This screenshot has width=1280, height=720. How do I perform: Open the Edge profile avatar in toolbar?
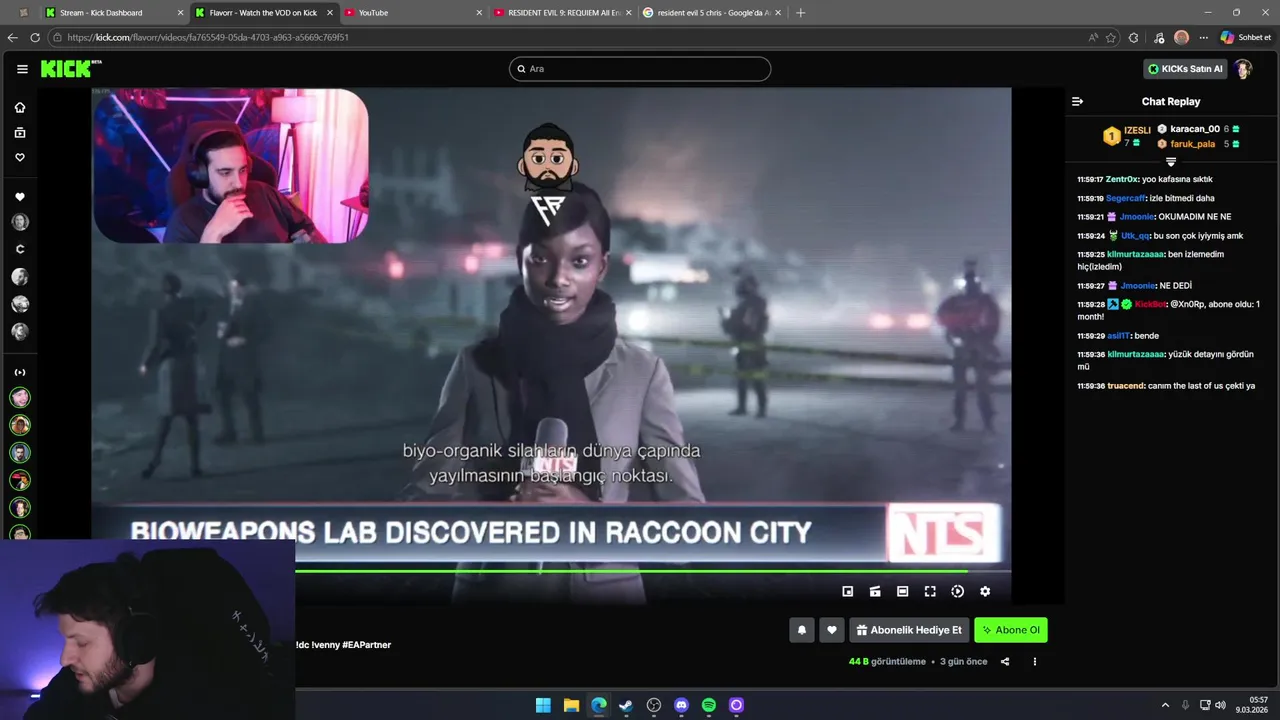tap(1181, 37)
